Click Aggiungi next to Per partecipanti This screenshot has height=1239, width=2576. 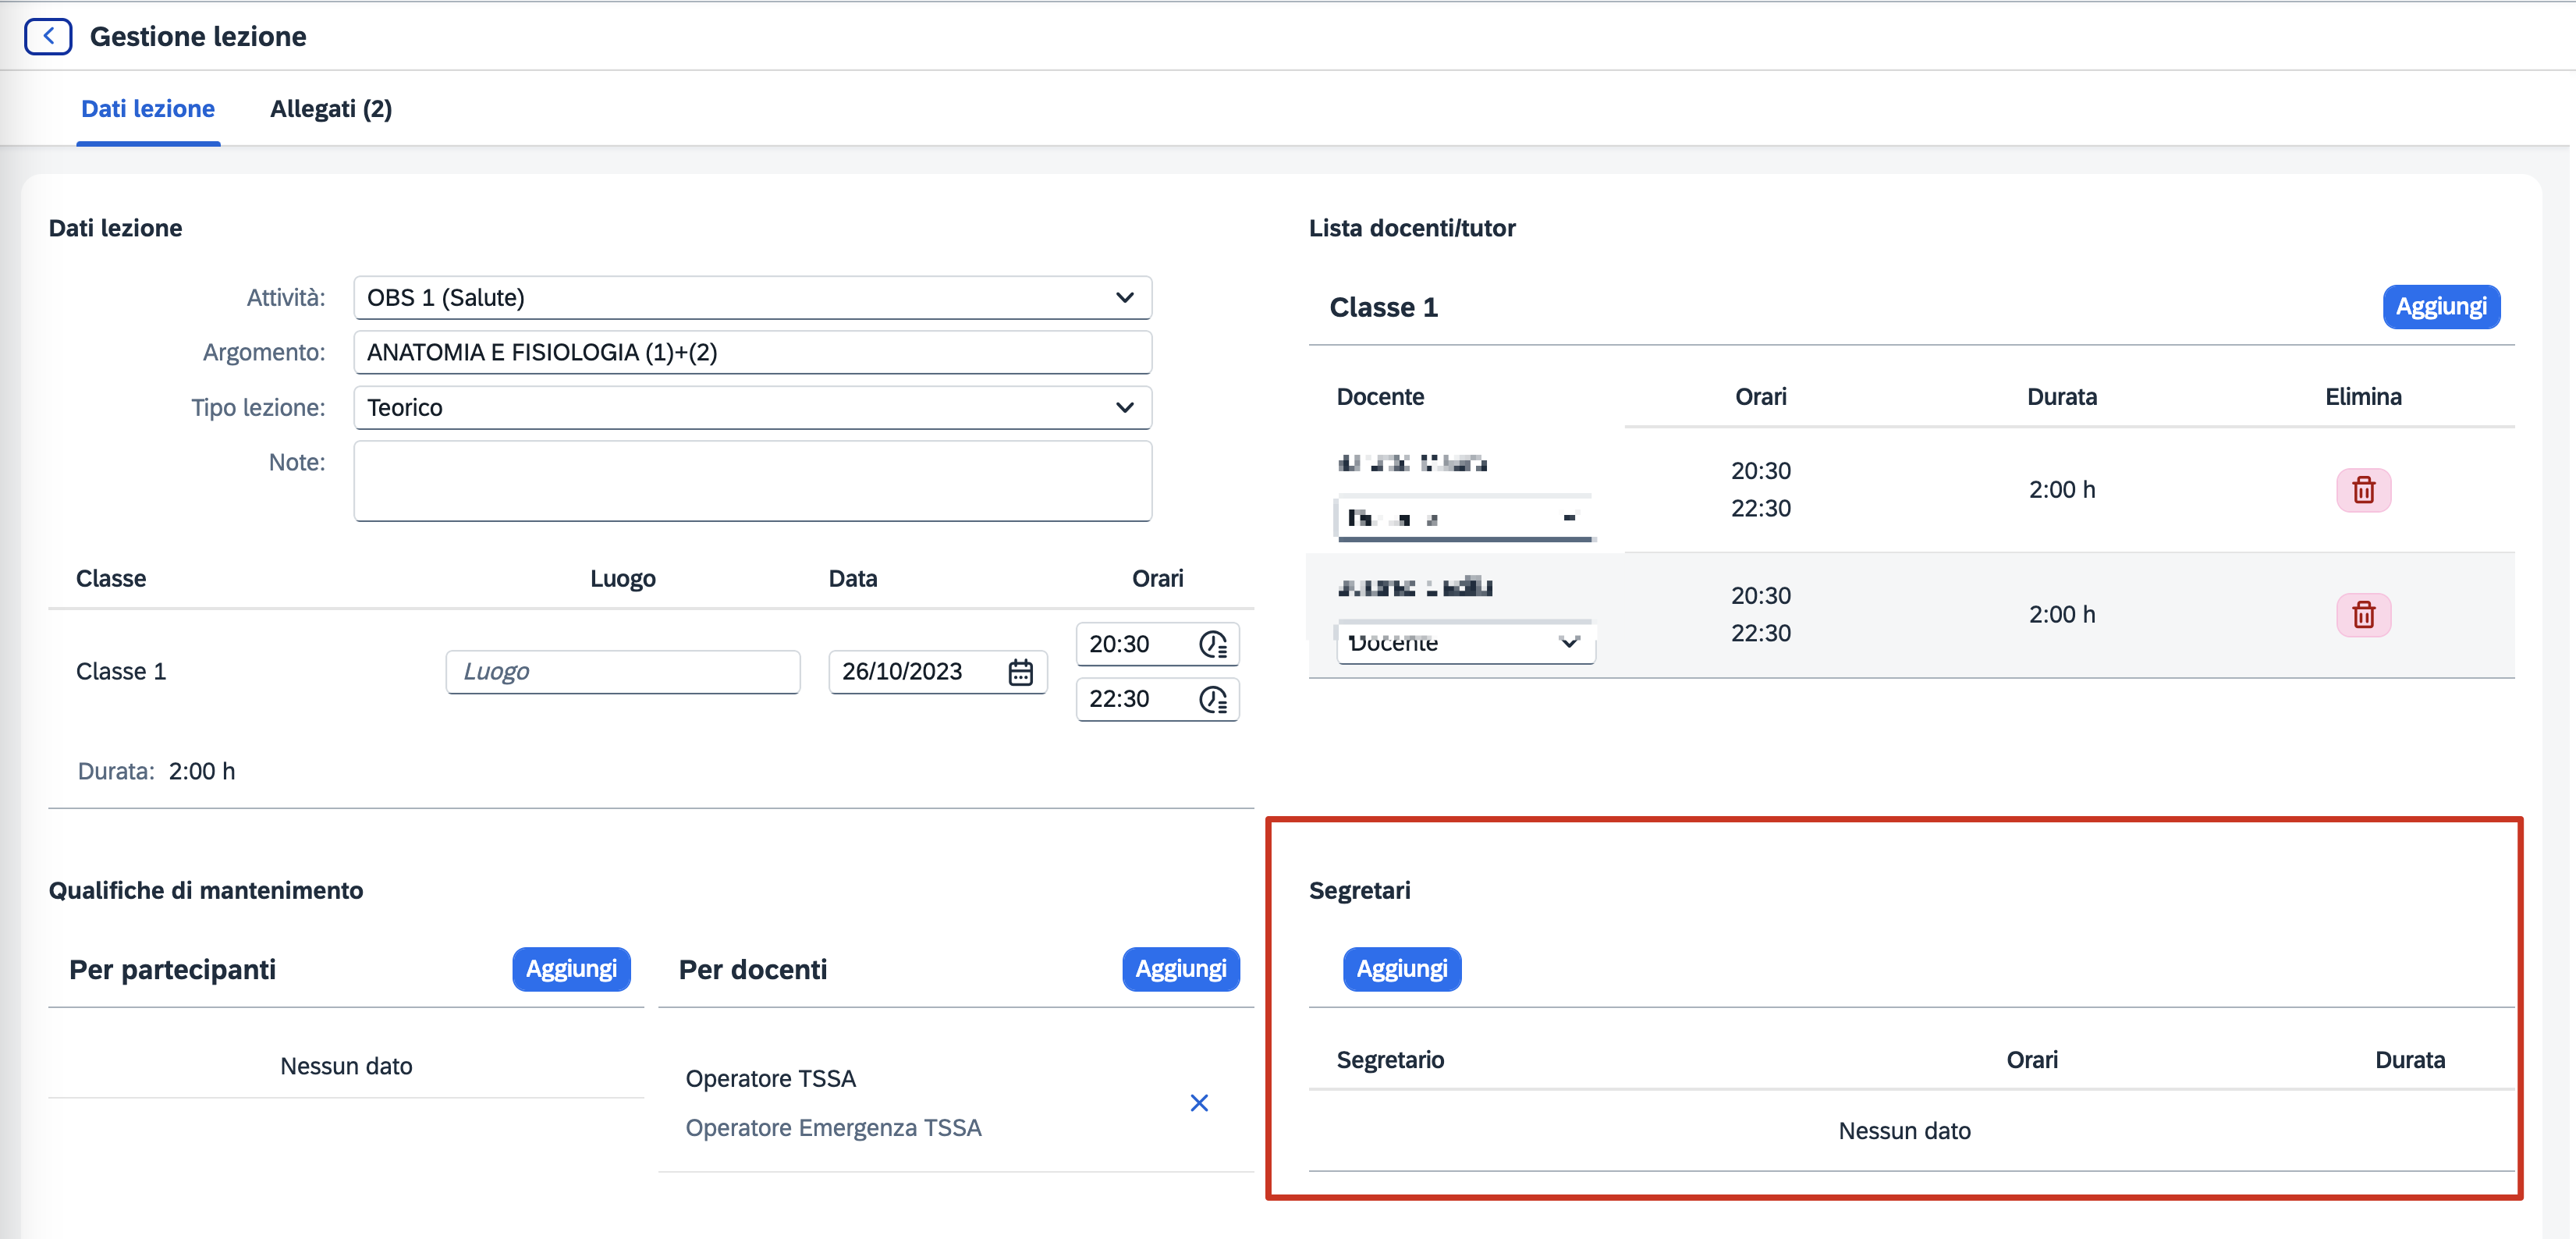tap(571, 969)
